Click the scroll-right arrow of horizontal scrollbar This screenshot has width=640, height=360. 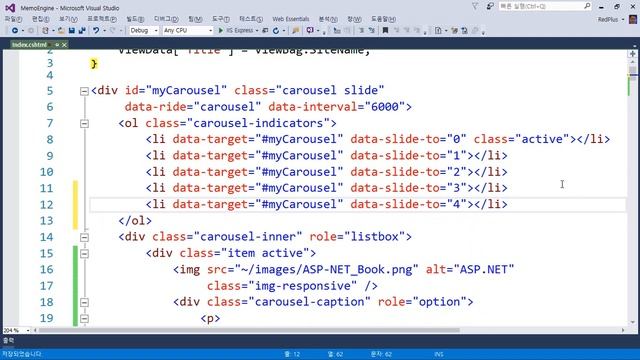pos(623,330)
